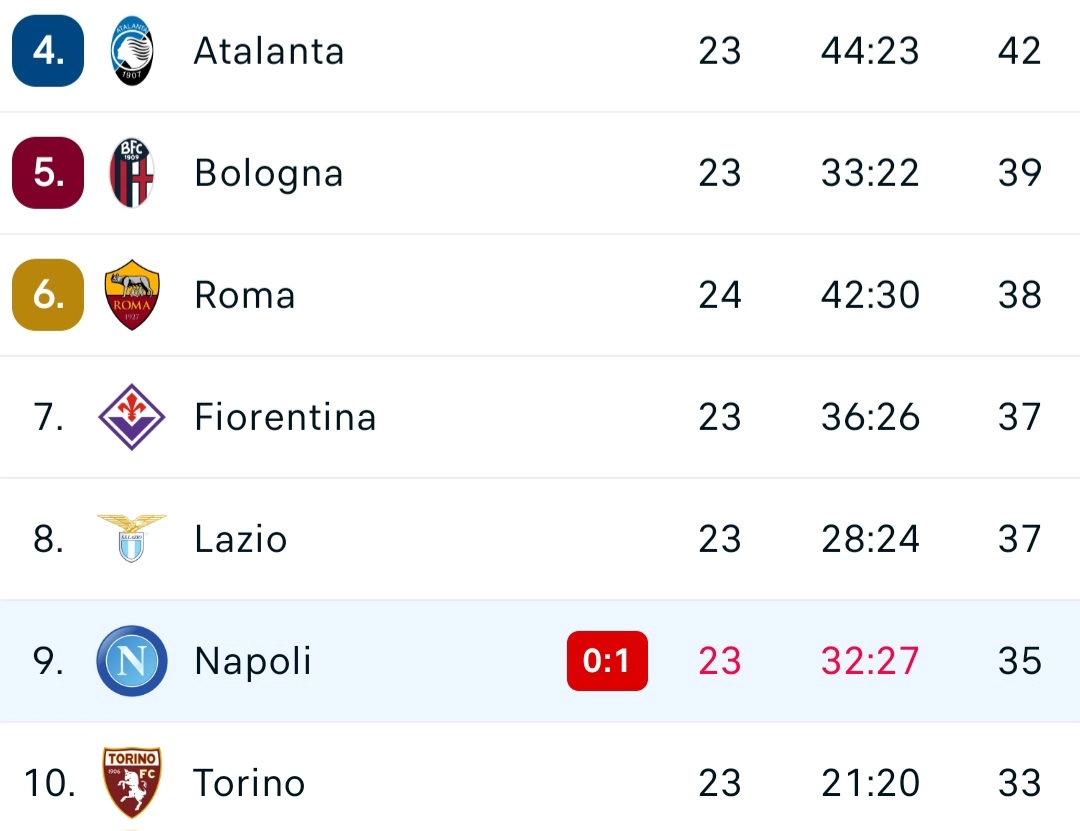The image size is (1080, 831).
Task: Click Roma's goal difference 42:30
Action: [869, 295]
